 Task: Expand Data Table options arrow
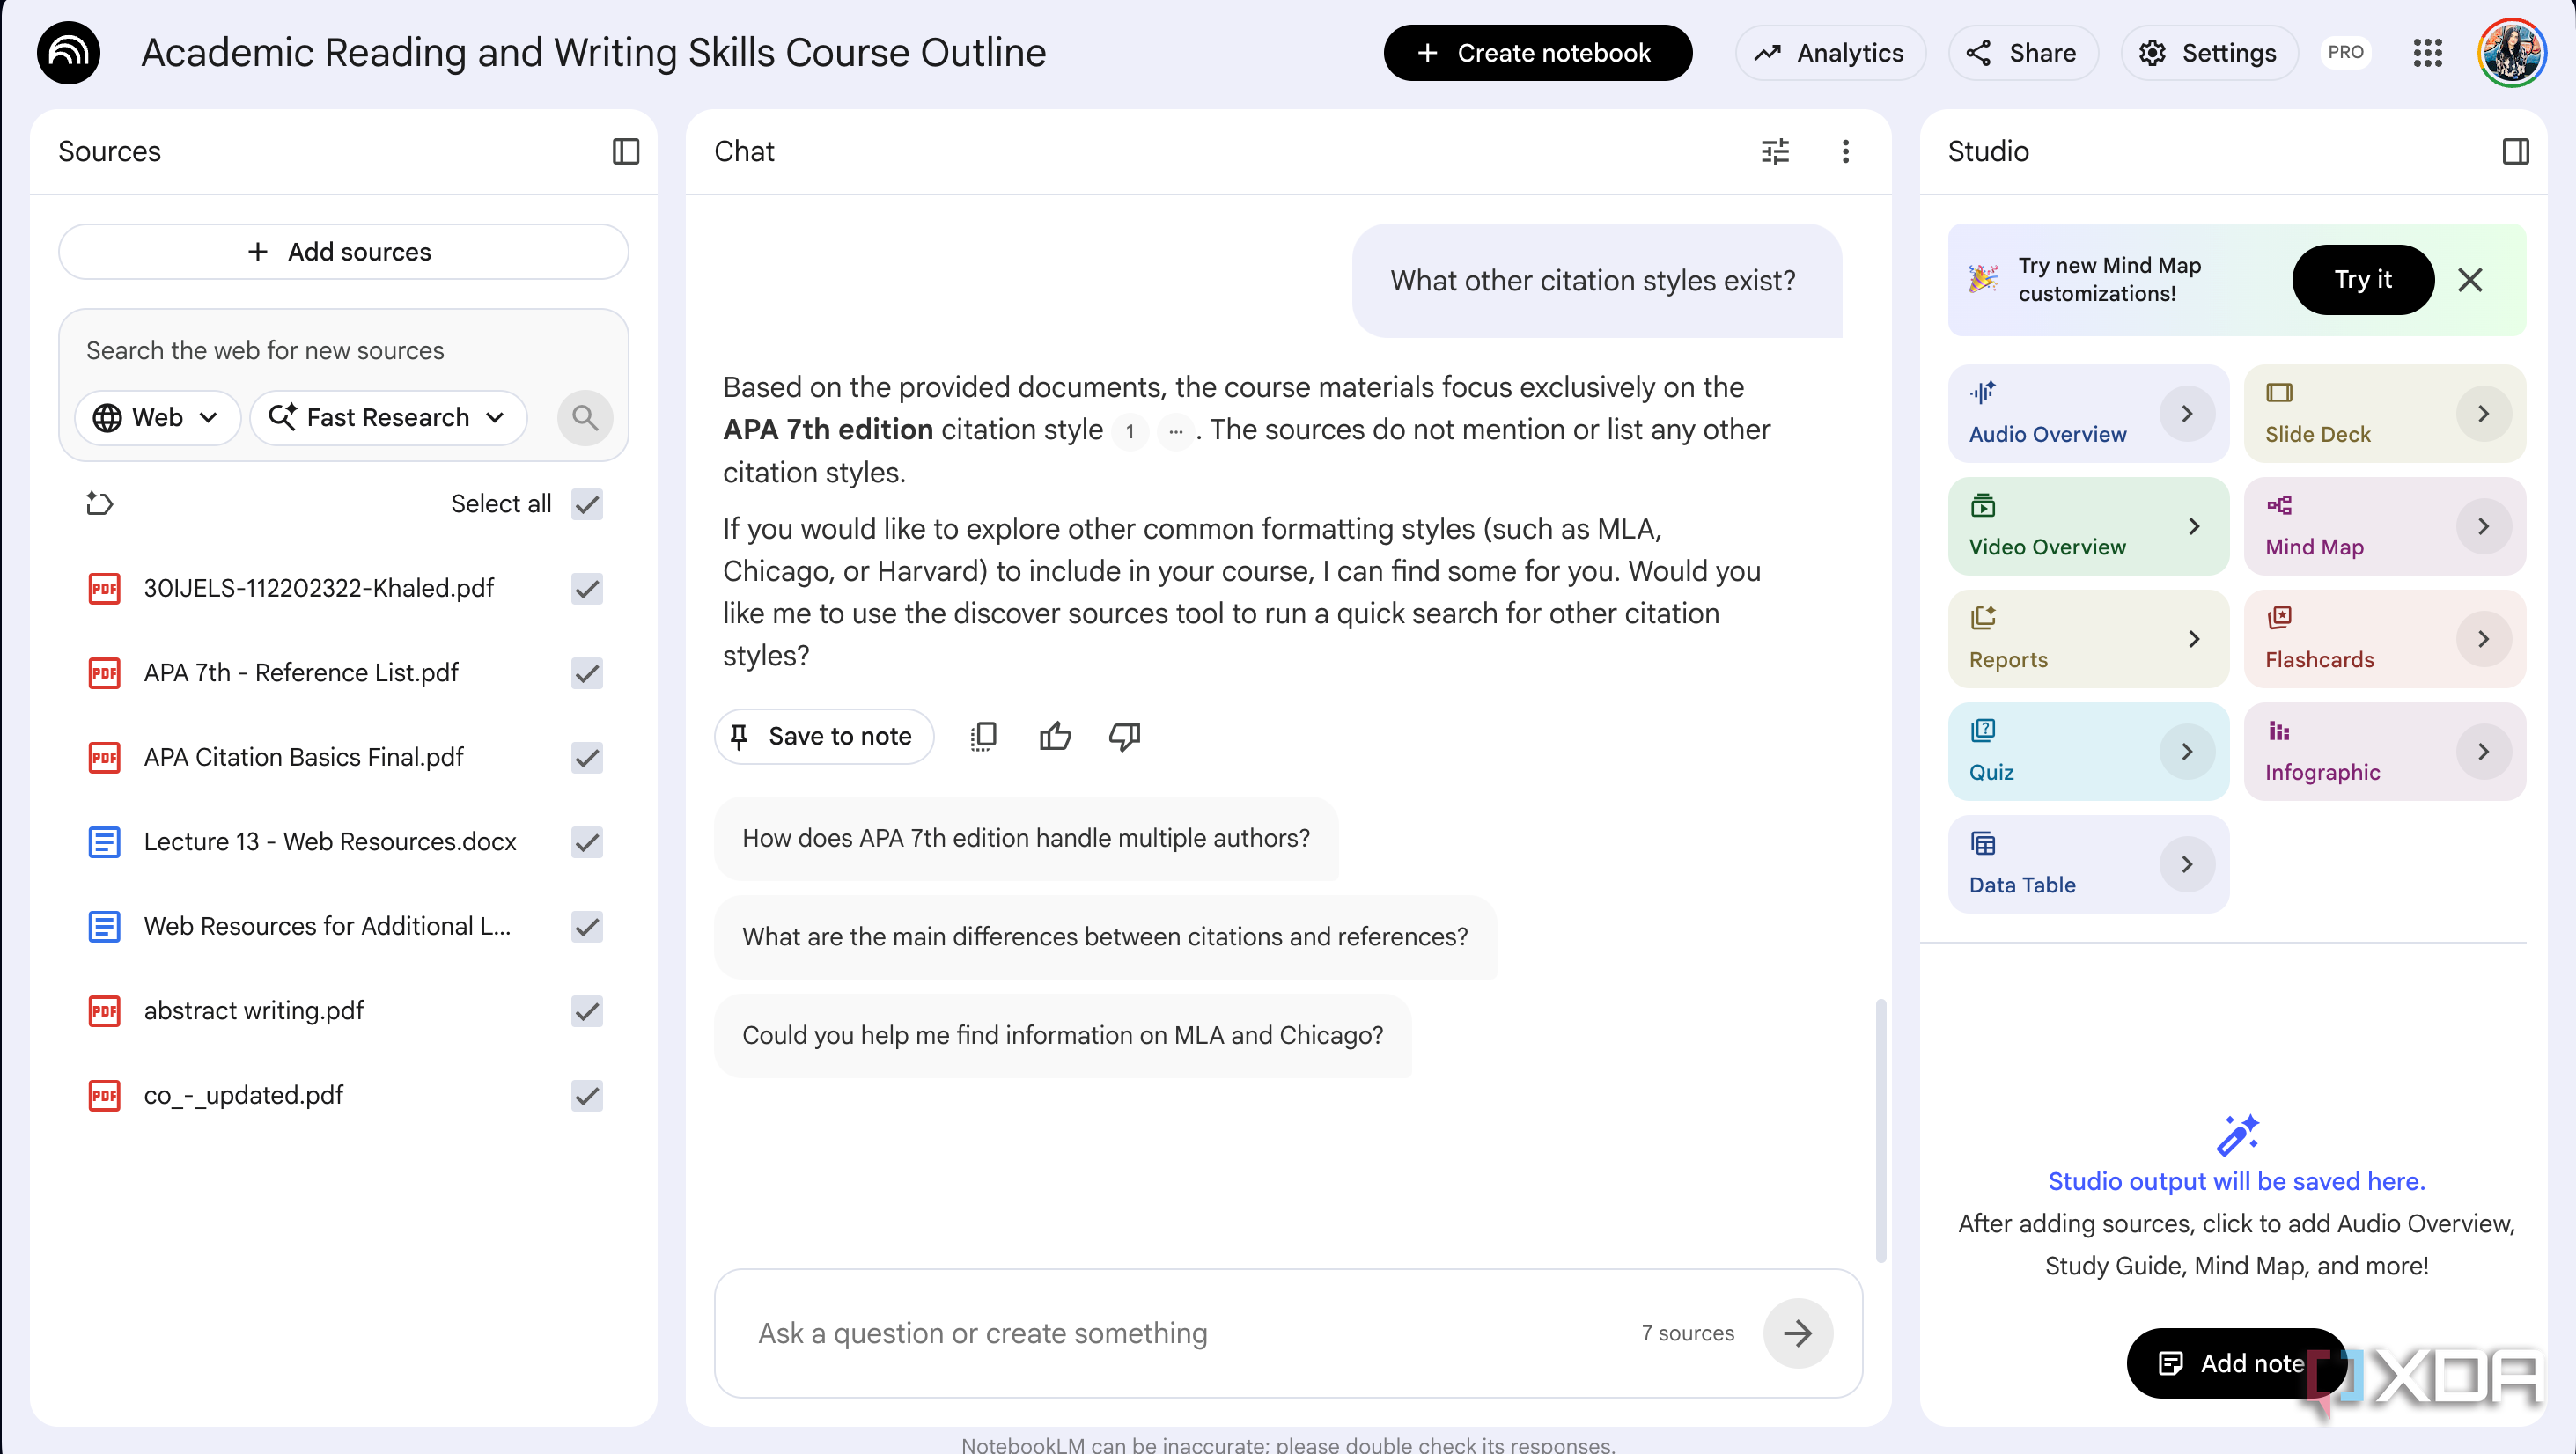coord(2186,864)
